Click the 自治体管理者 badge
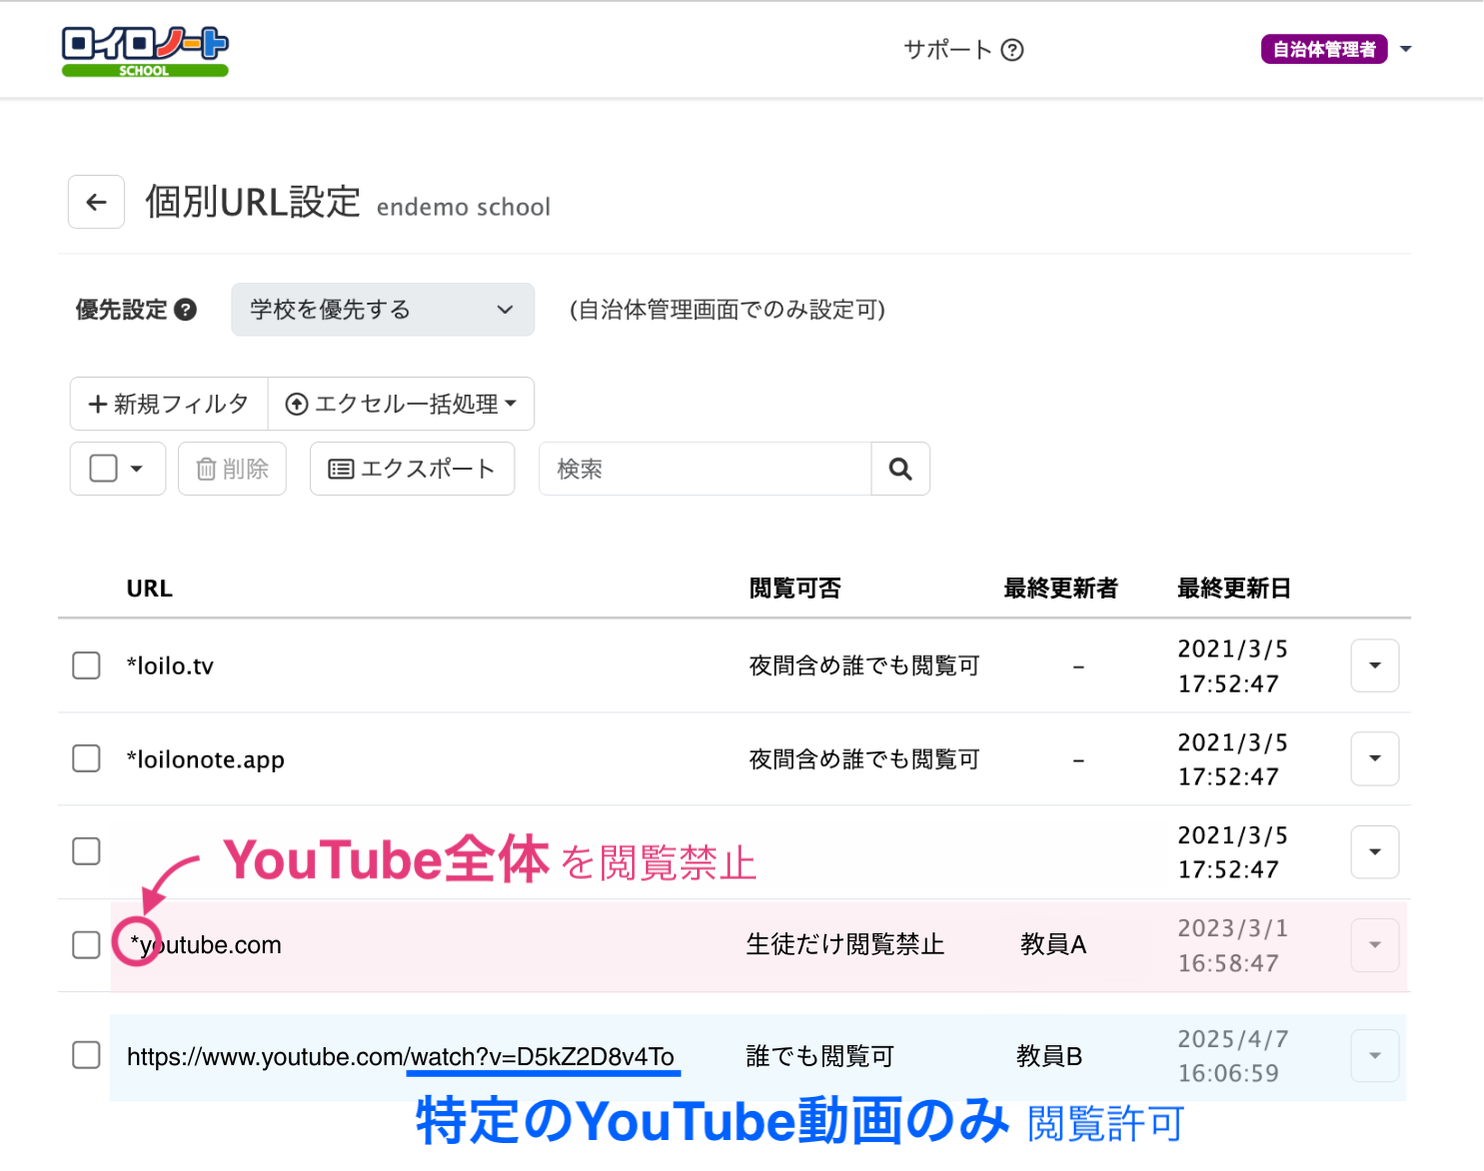This screenshot has width=1484, height=1171. coord(1324,49)
